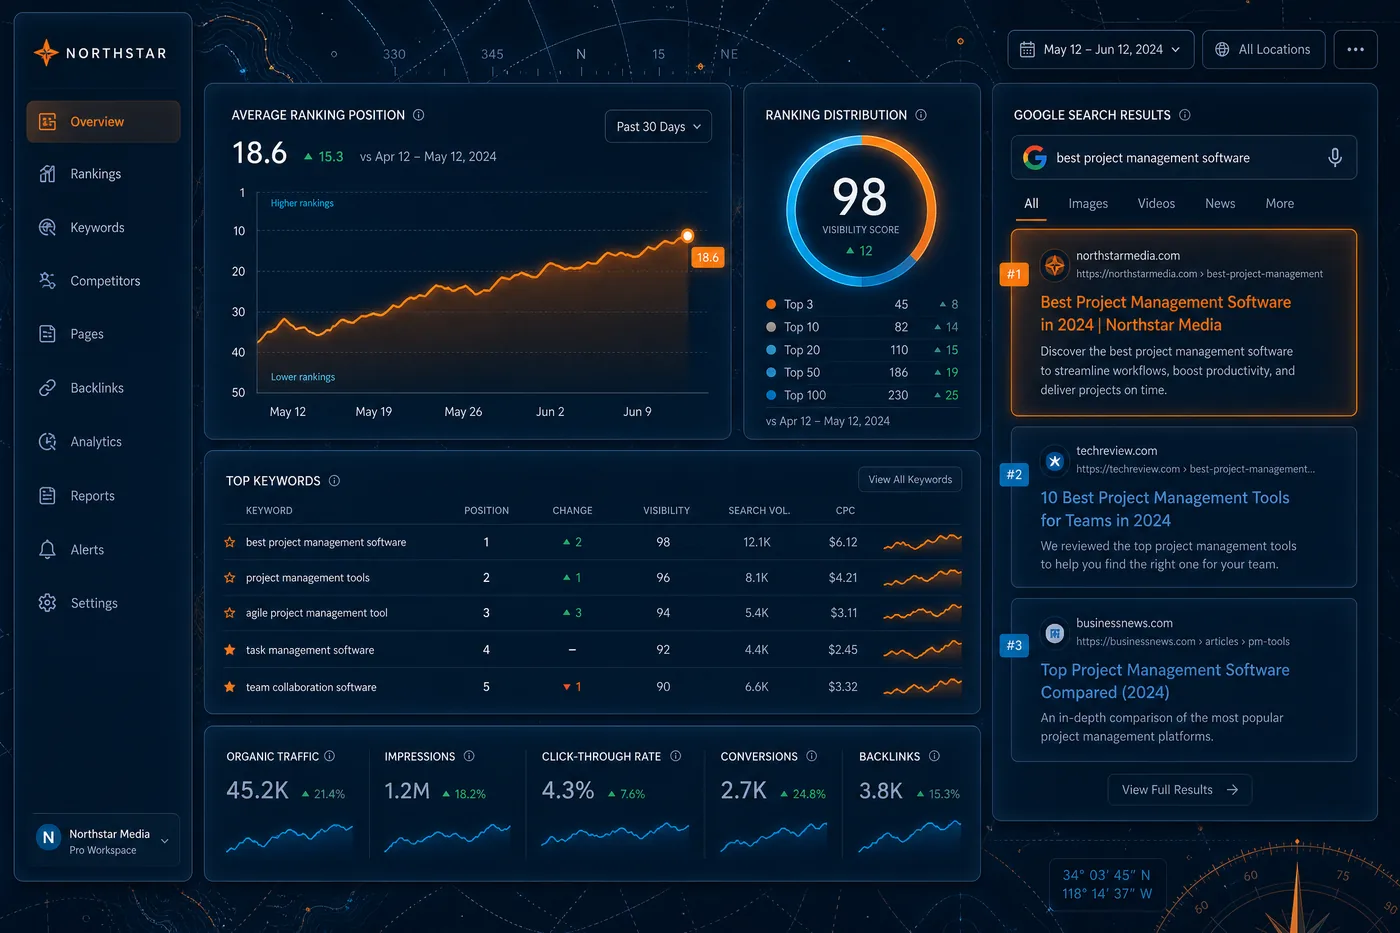
Task: Click the search query input field
Action: (1184, 158)
